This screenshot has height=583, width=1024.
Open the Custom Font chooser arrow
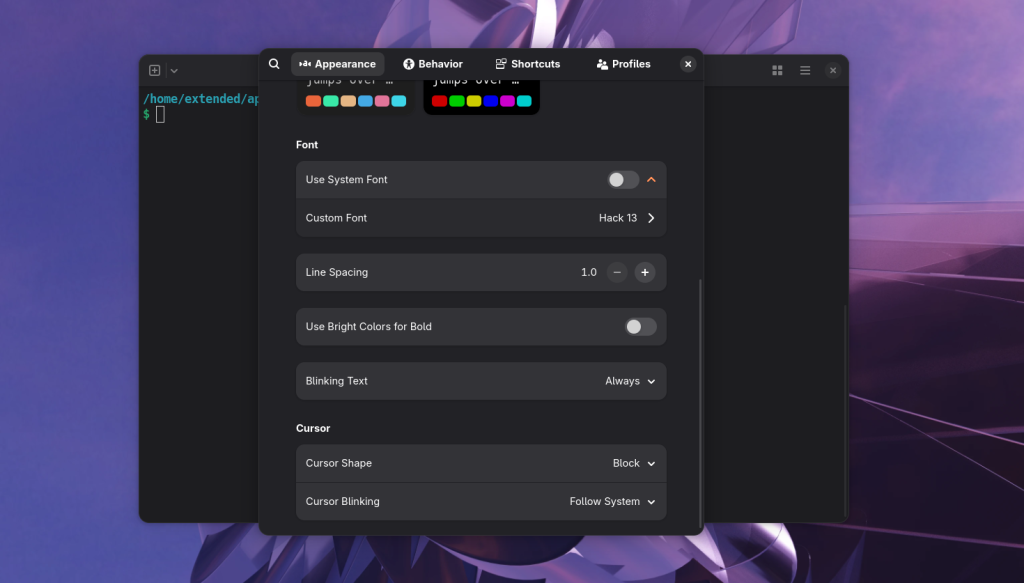(651, 218)
